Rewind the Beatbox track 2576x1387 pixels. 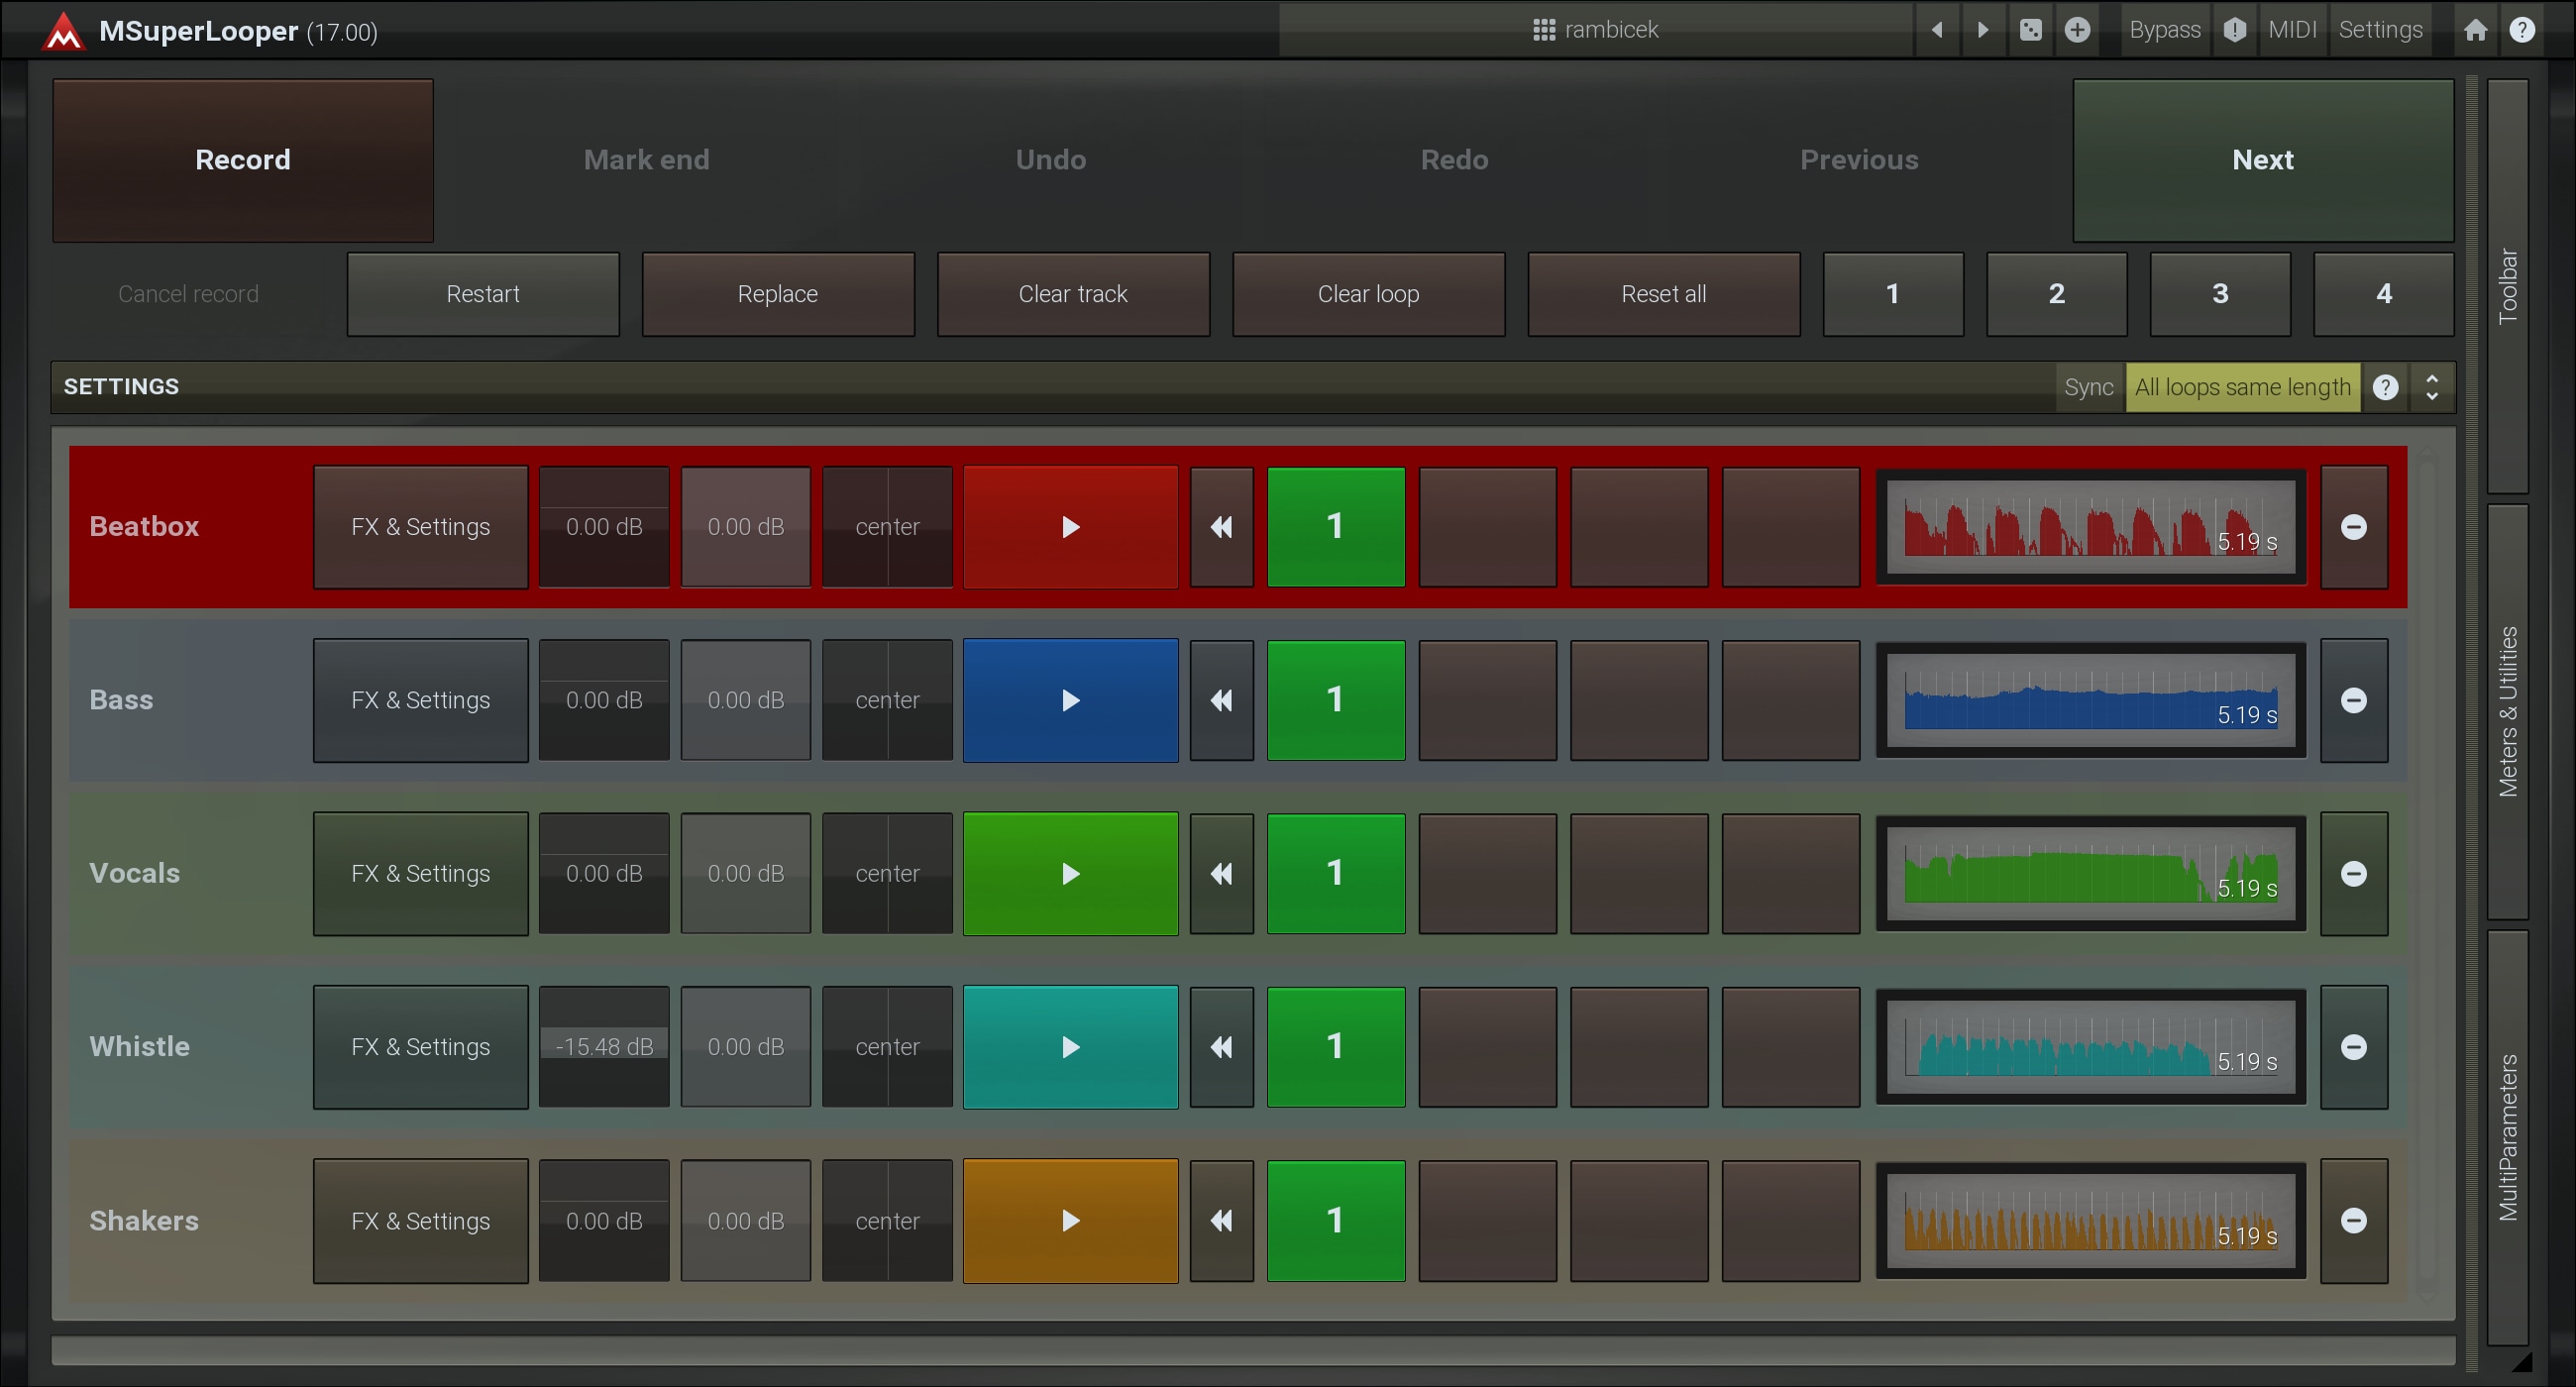pyautogui.click(x=1221, y=527)
